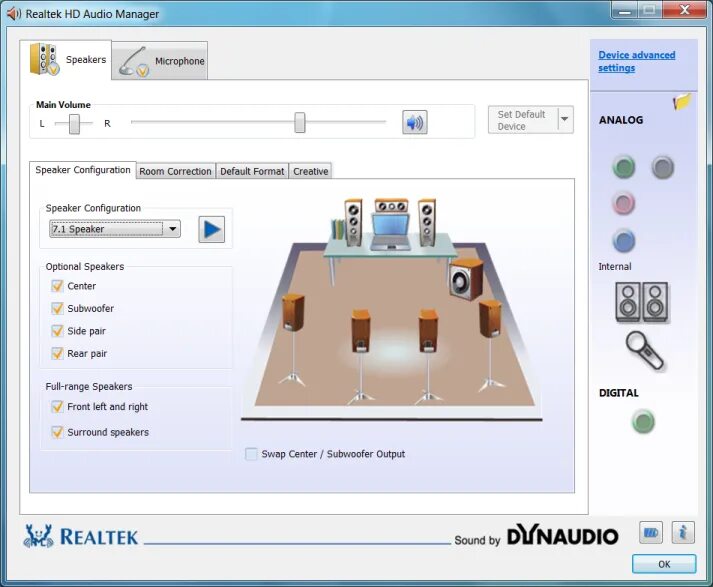Switch to the Speakers device tab
The image size is (713, 587).
(x=66, y=60)
